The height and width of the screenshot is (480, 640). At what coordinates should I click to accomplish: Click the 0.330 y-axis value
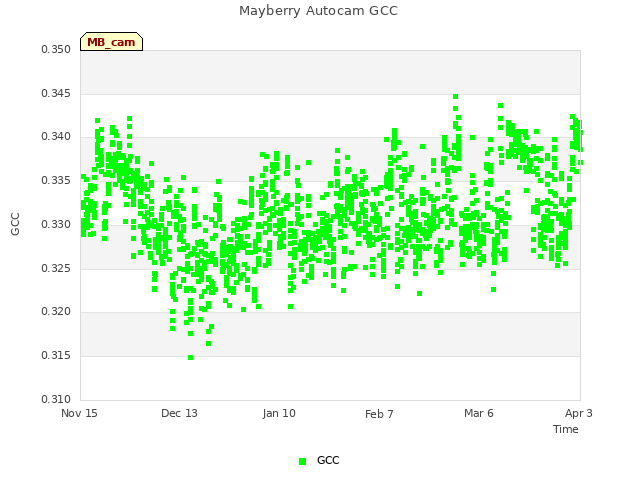[x=56, y=224]
